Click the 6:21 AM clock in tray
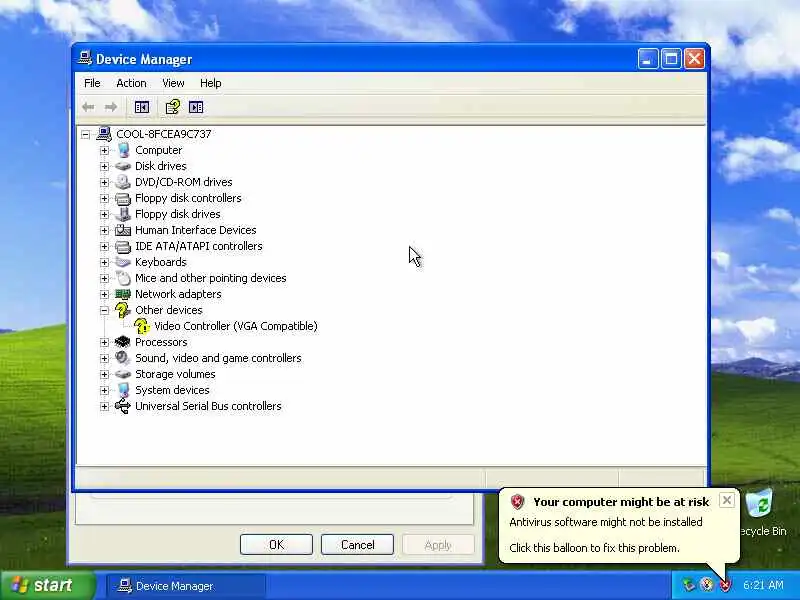800x600 pixels. coord(763,585)
